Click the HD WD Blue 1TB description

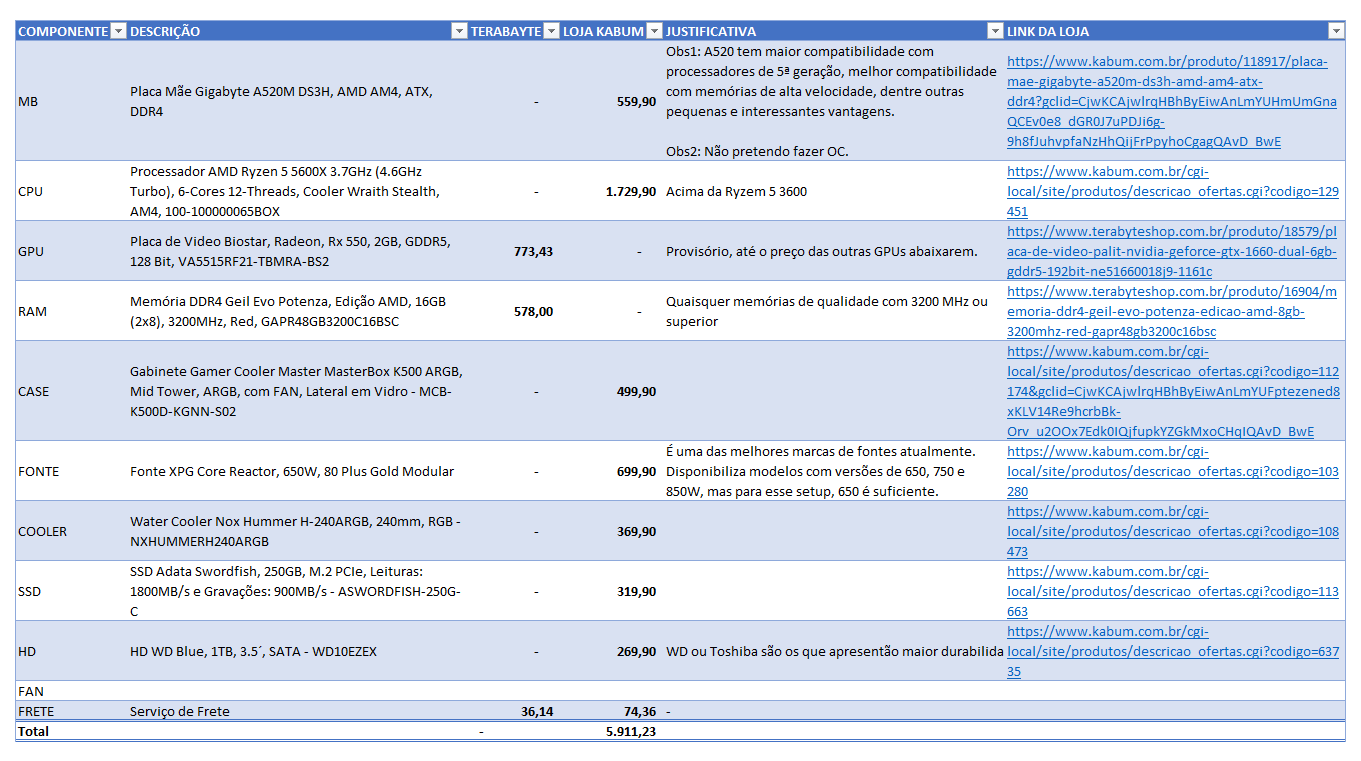(254, 651)
